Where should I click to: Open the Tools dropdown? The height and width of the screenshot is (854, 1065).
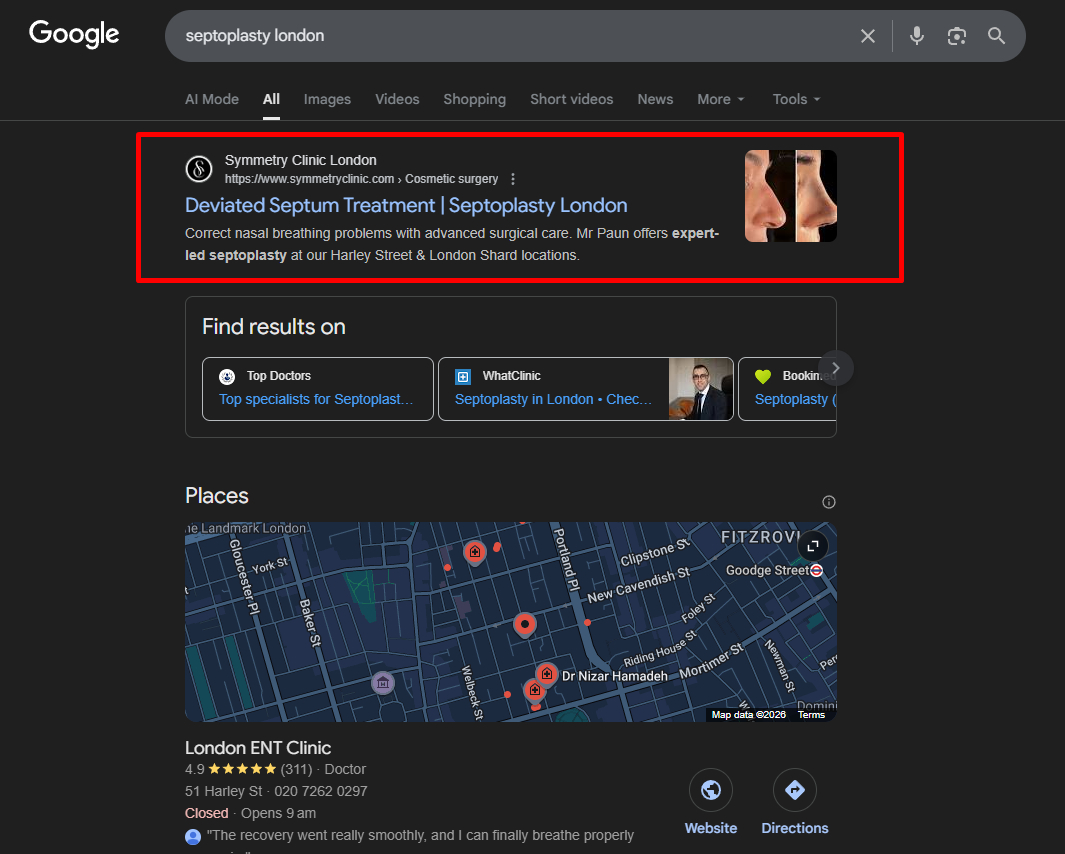pos(796,99)
